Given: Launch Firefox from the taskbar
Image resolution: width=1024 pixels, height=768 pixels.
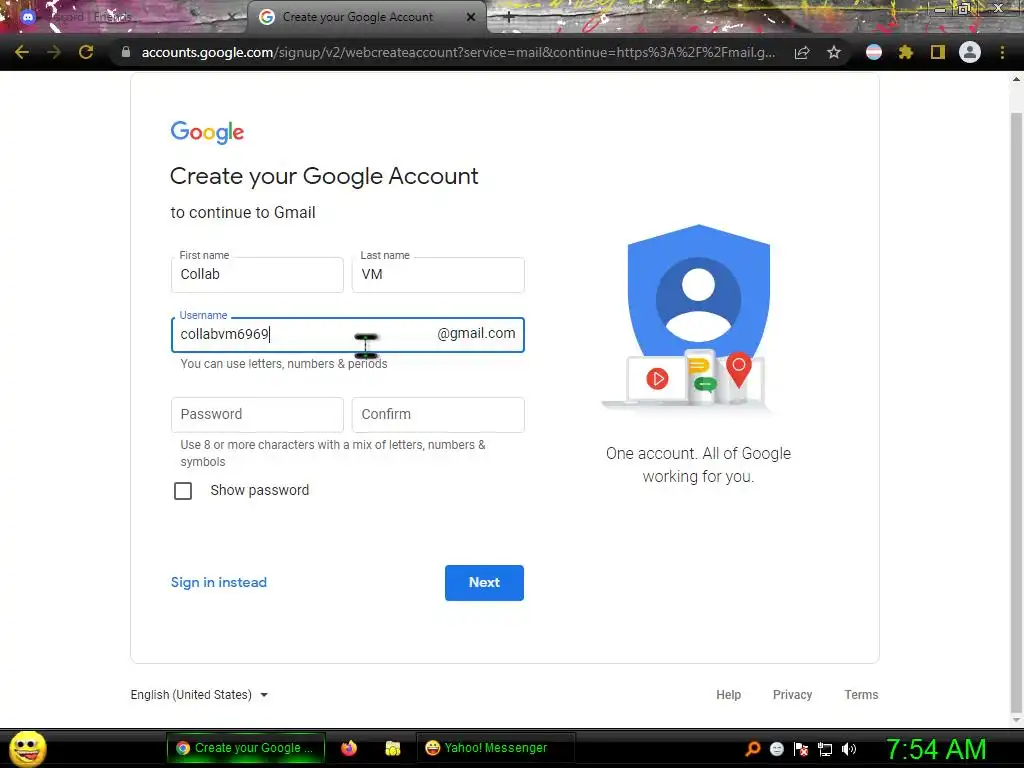Looking at the screenshot, I should coord(349,748).
